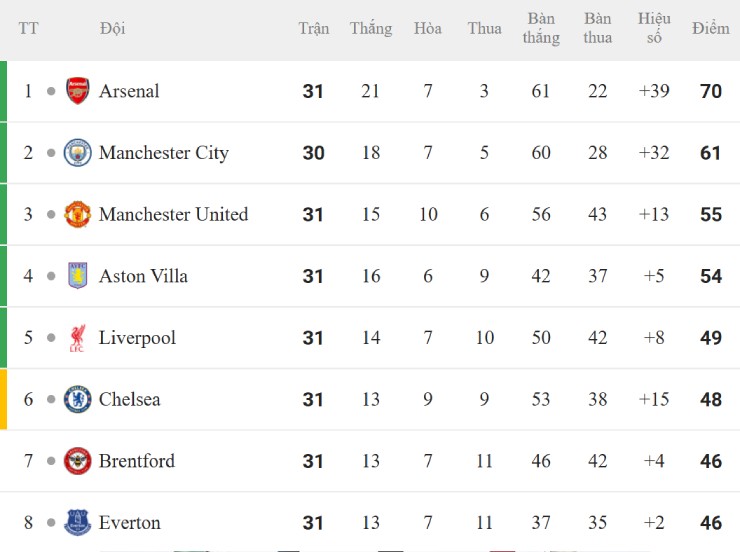Open the Manchester City team link

164,153
